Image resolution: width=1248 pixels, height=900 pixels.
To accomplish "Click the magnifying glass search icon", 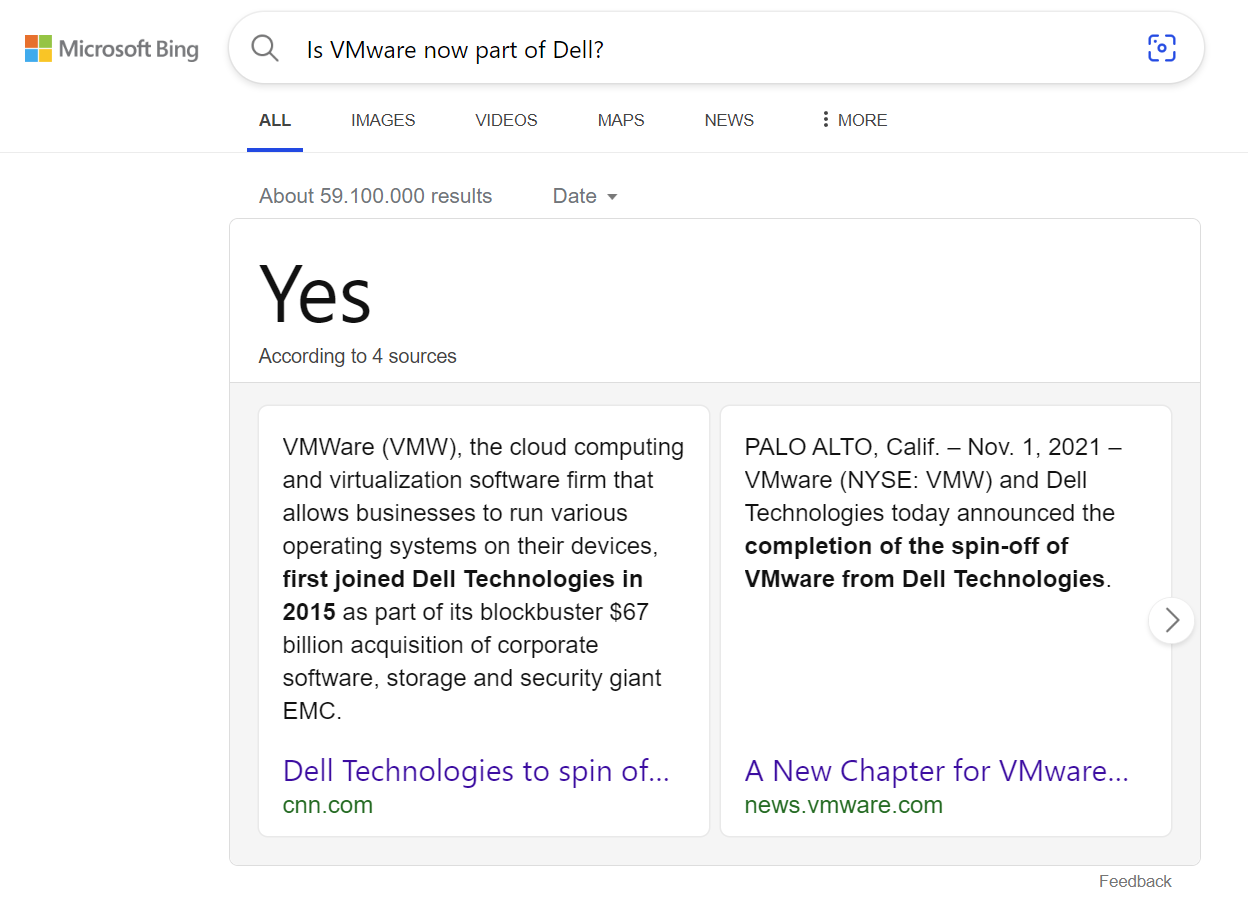I will click(265, 48).
